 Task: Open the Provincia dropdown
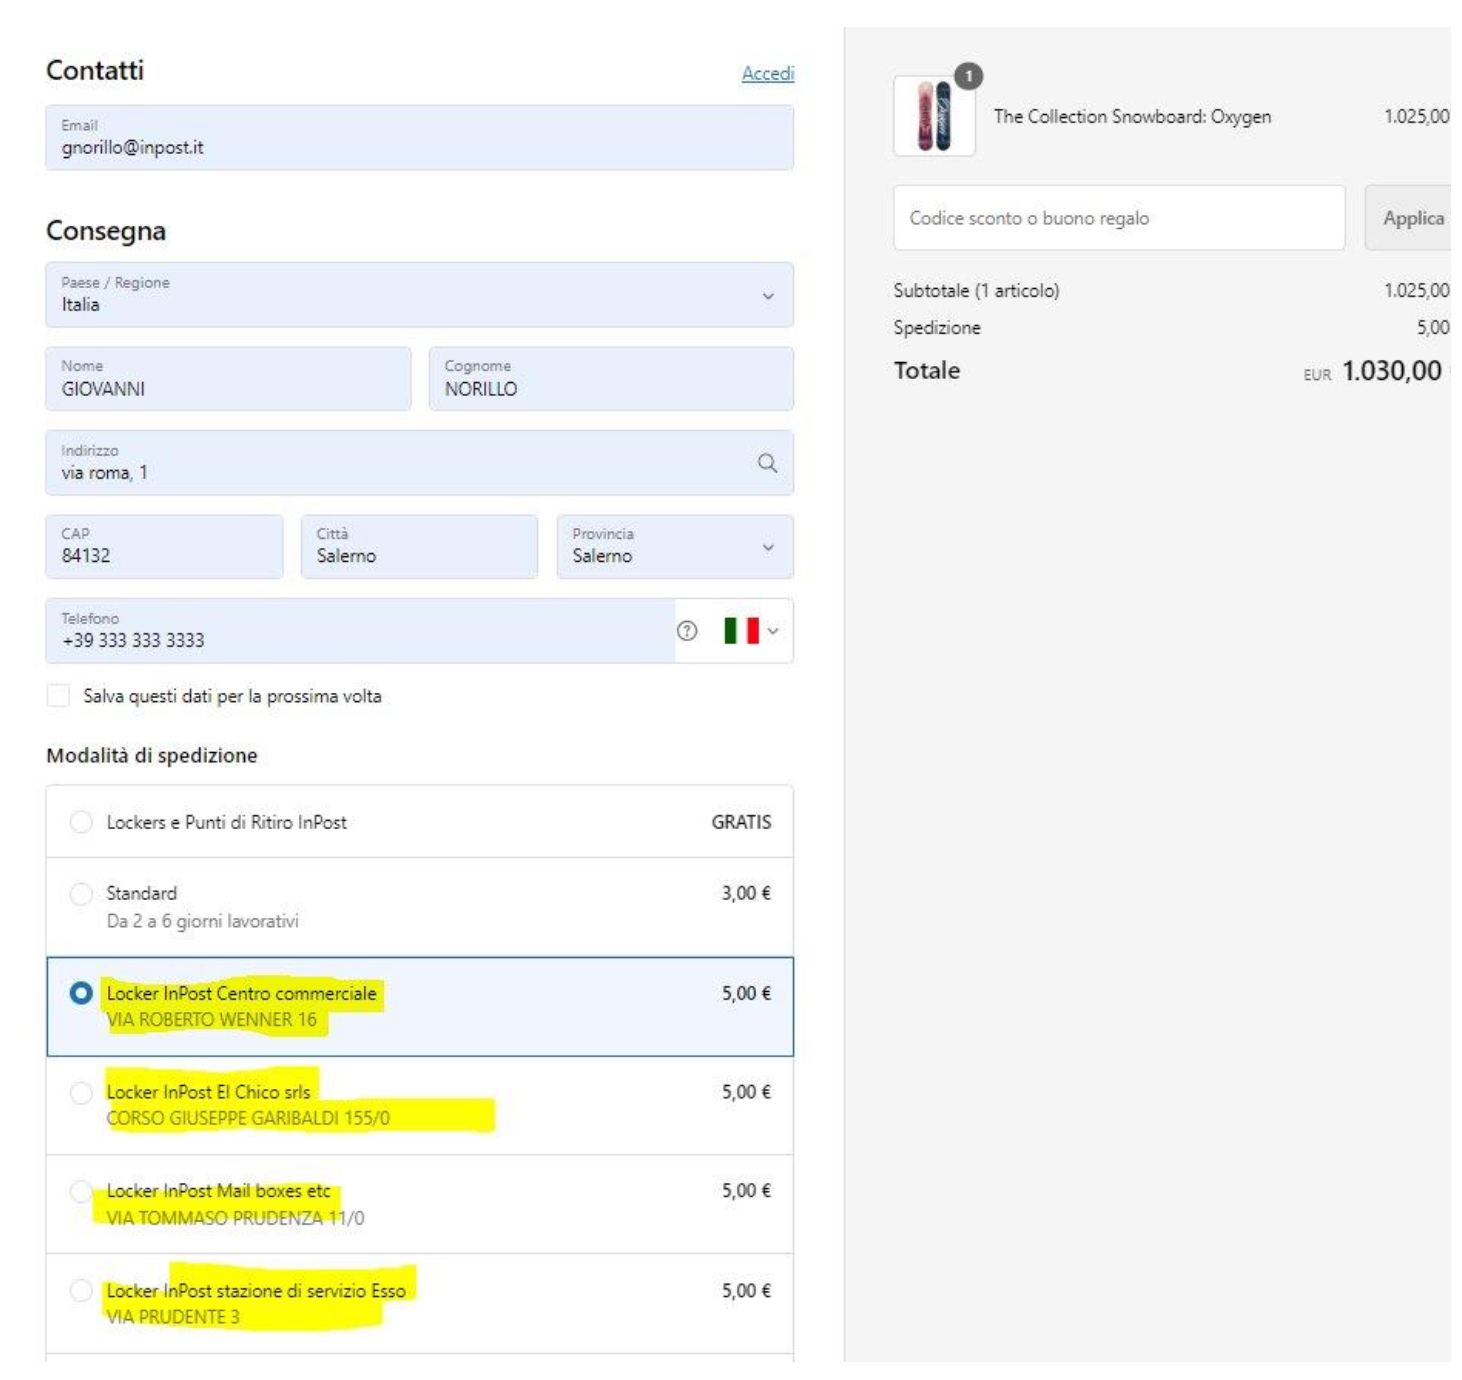point(674,547)
